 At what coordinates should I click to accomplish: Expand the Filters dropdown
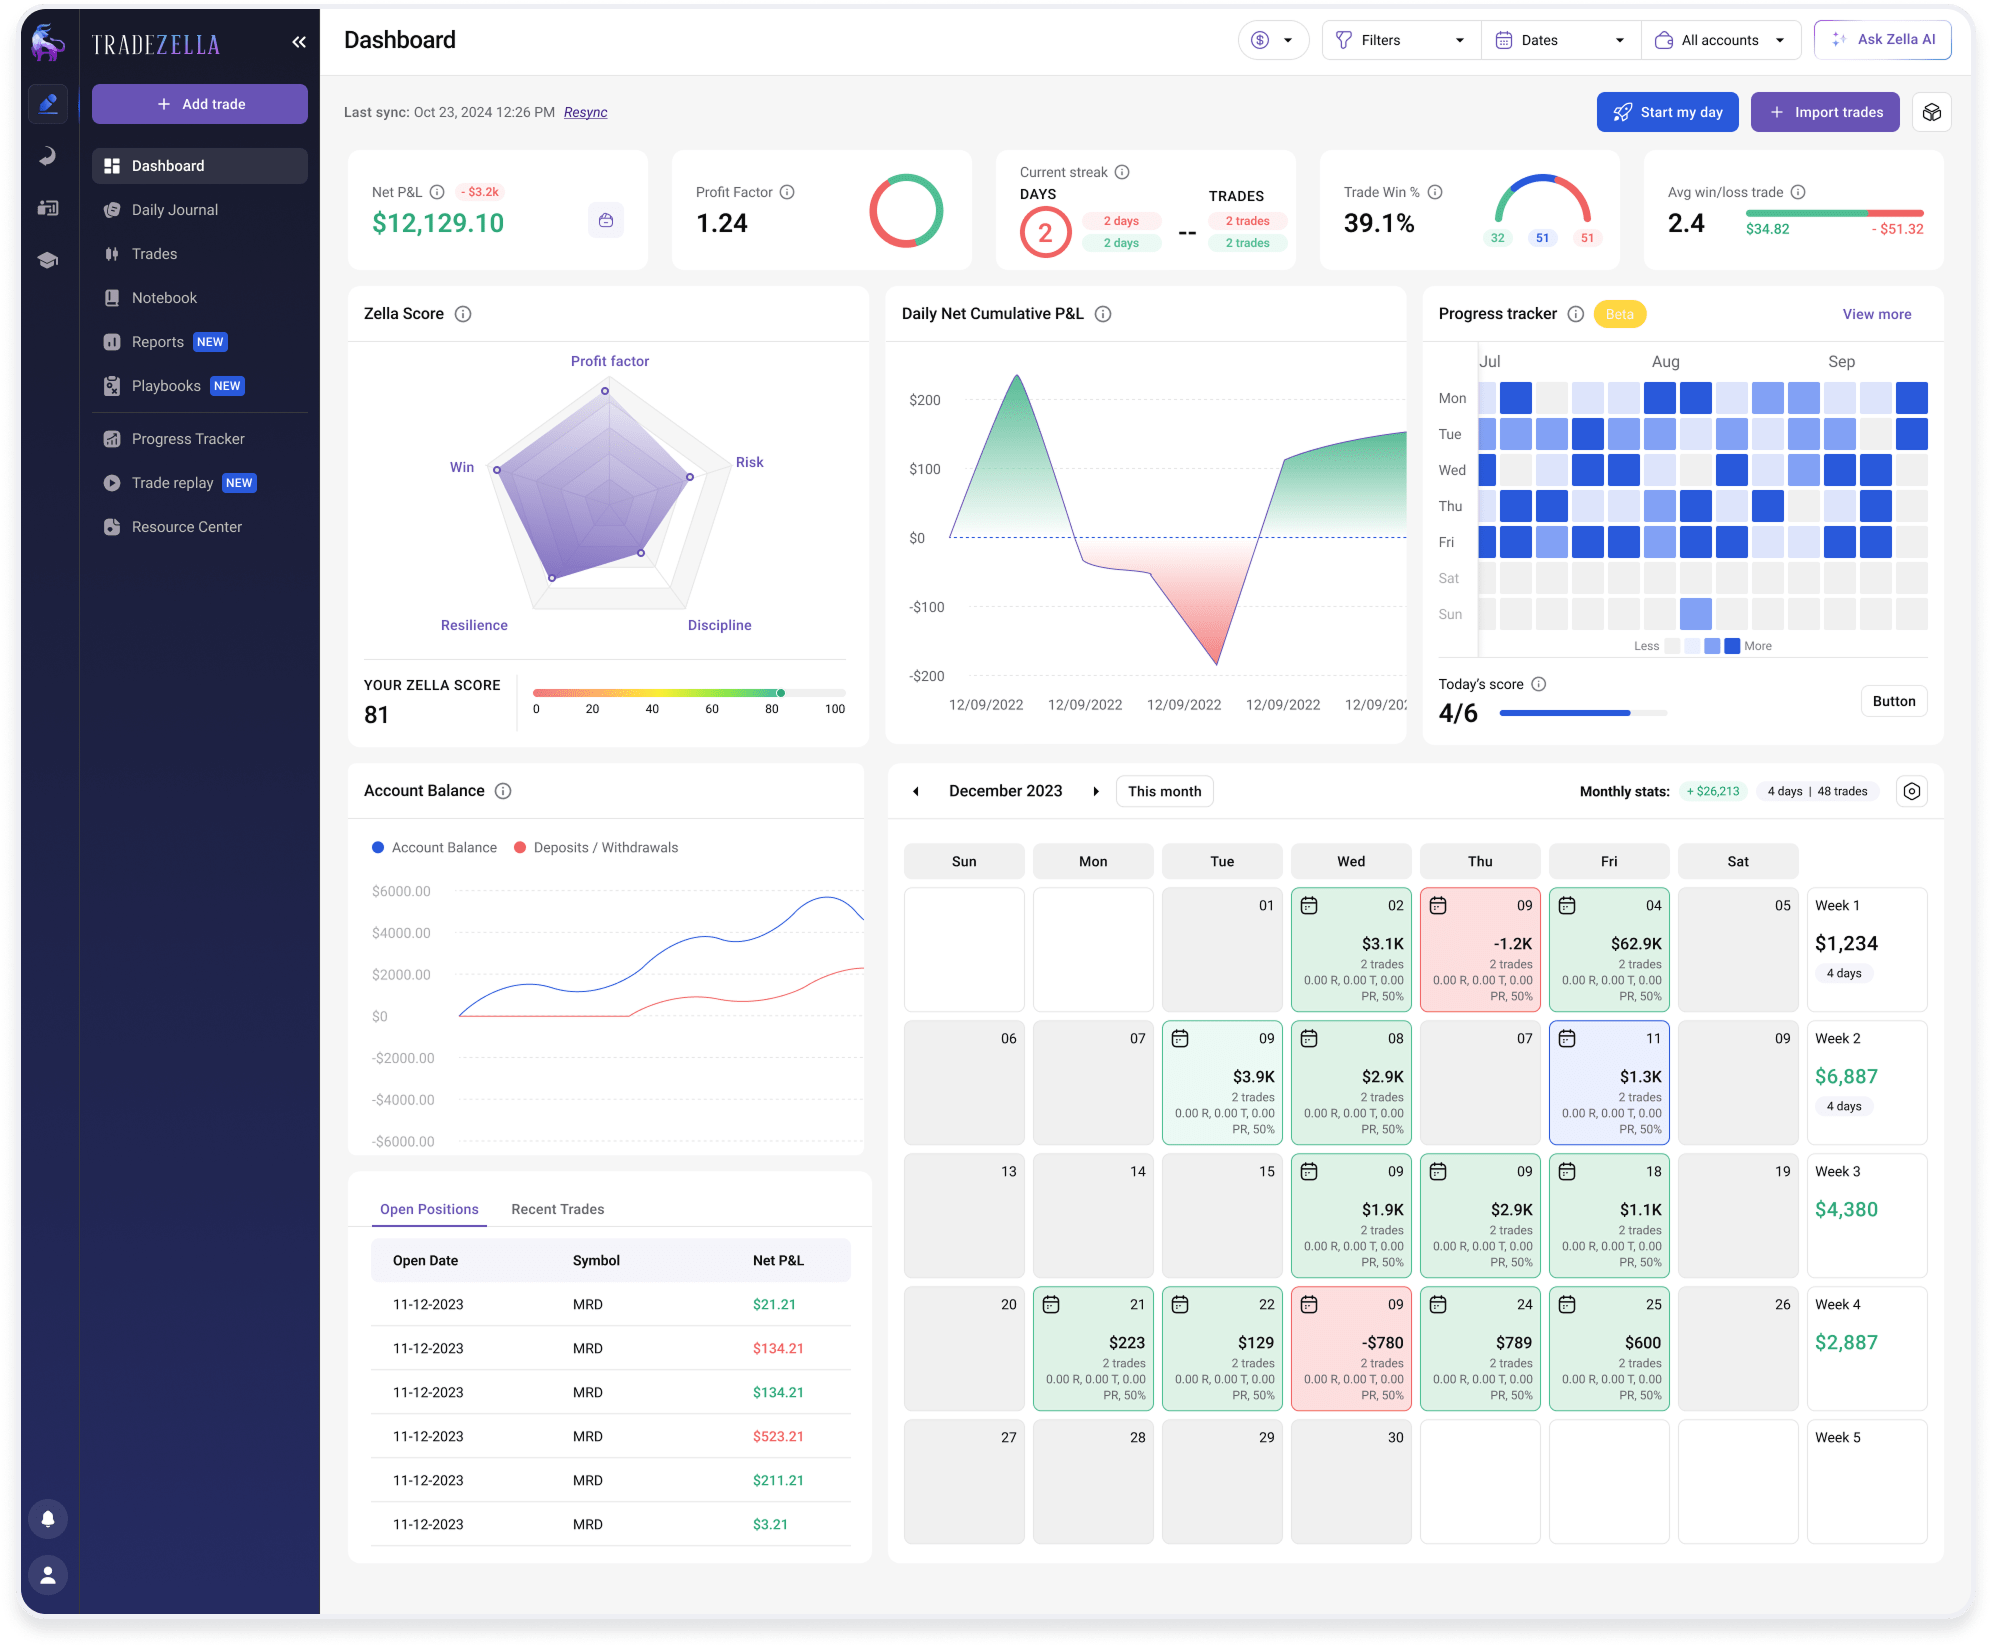[1400, 40]
